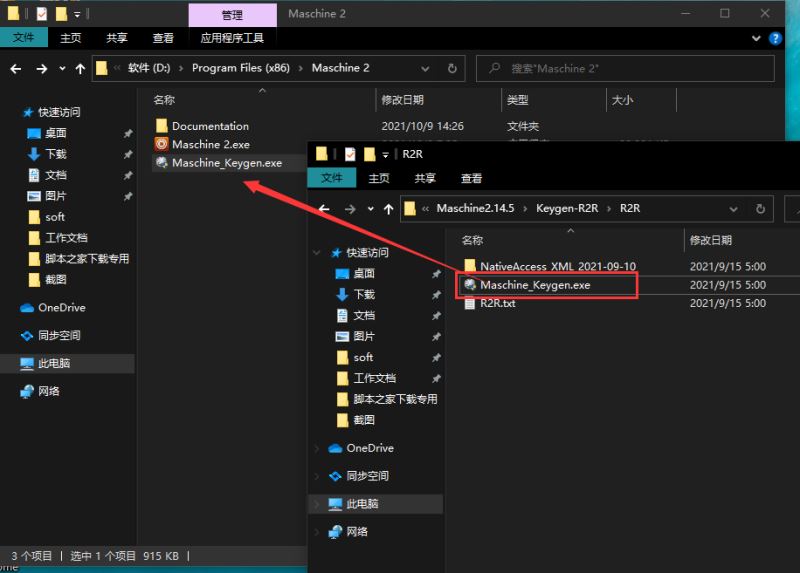Go back in Maschine 2 window
The height and width of the screenshot is (573, 800).
pos(16,68)
